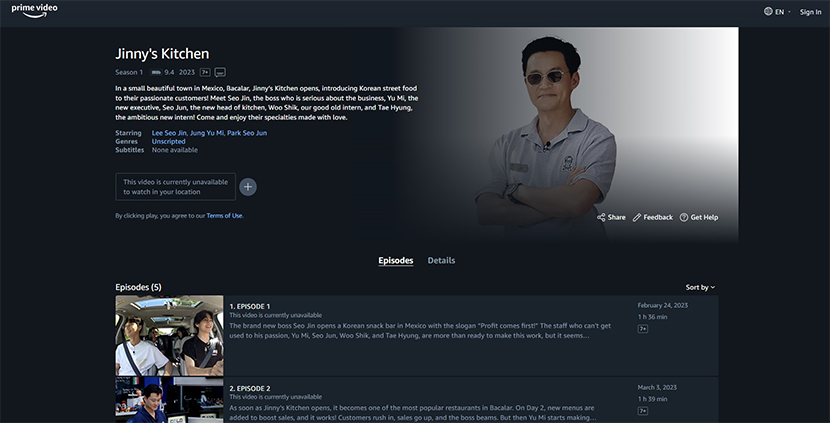Viewport: 830px width, 423px height.
Task: Open the Terms of Use link
Action: click(x=224, y=216)
